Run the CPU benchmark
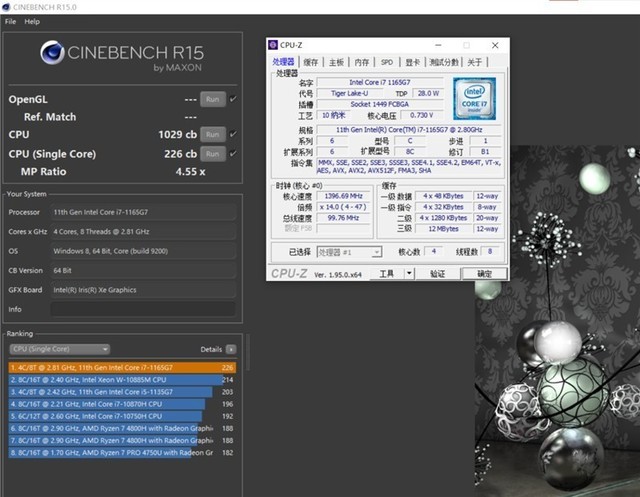Screen dimensions: 640x497 [213, 135]
